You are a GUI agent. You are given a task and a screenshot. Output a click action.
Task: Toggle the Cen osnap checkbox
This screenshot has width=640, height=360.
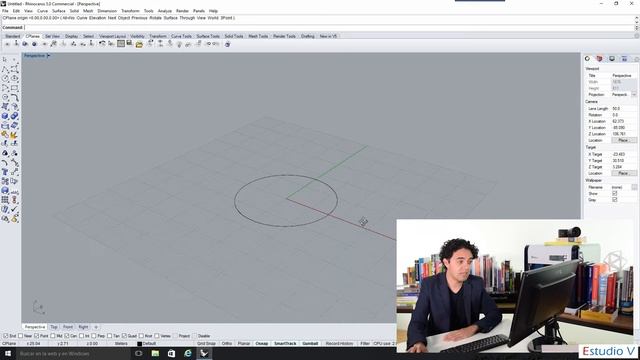(67, 336)
